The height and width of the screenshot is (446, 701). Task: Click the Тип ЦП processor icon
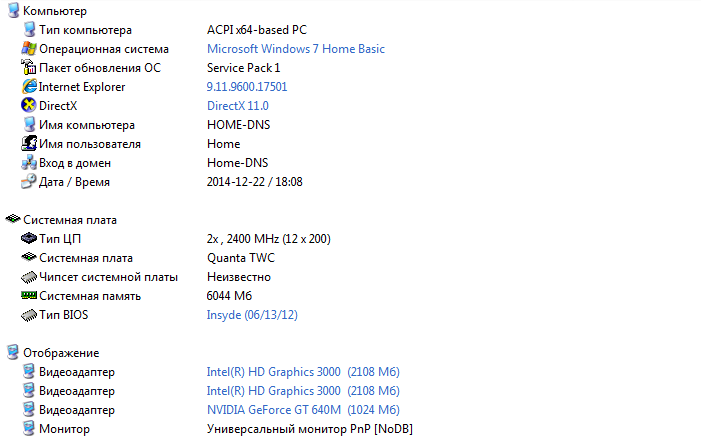click(x=28, y=239)
